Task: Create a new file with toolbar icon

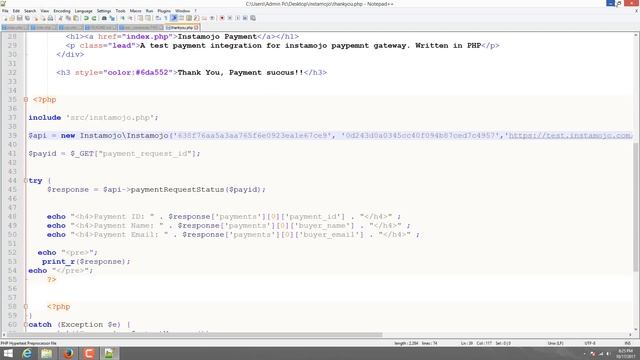Action: click(5, 18)
